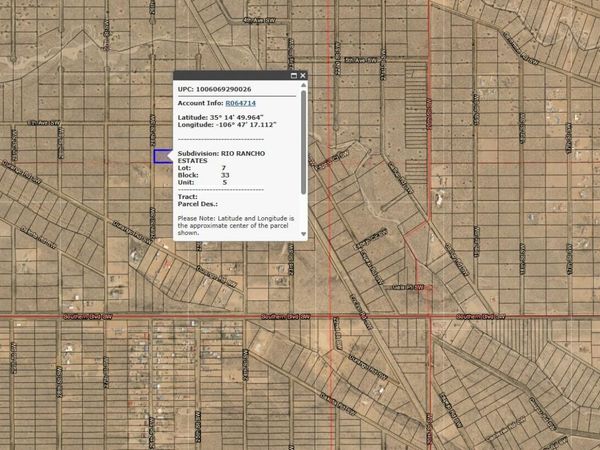This screenshot has height=450, width=600.
Task: Click the Longitude -106° 47' 17.112" value
Action: 245,125
